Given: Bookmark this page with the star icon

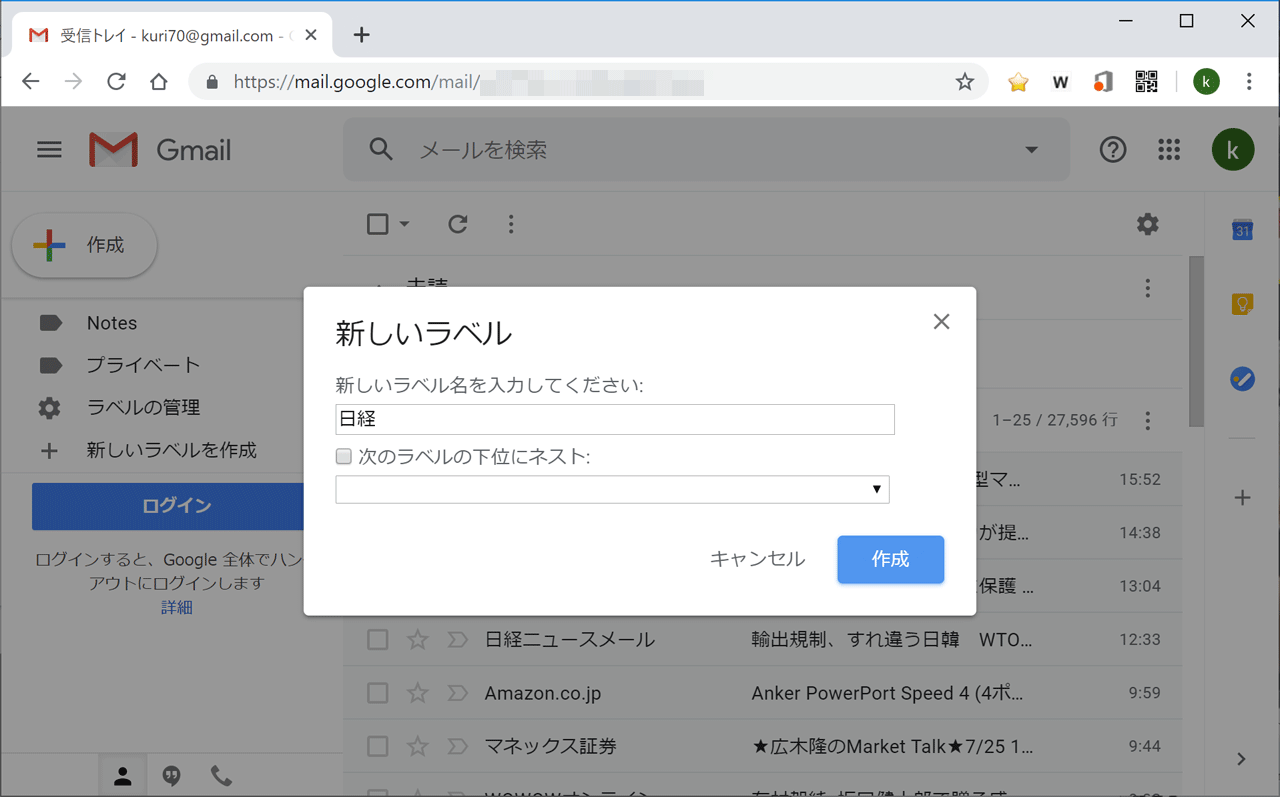Looking at the screenshot, I should 965,82.
